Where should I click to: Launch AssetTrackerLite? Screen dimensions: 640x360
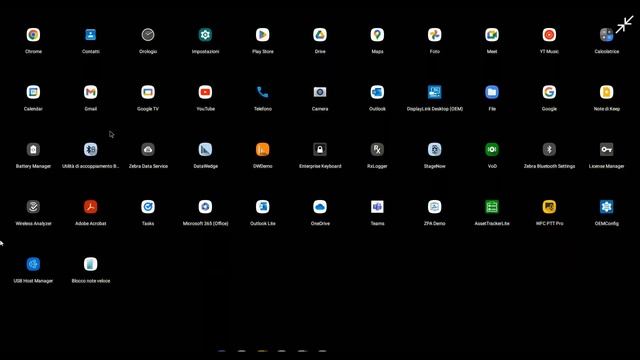492,207
